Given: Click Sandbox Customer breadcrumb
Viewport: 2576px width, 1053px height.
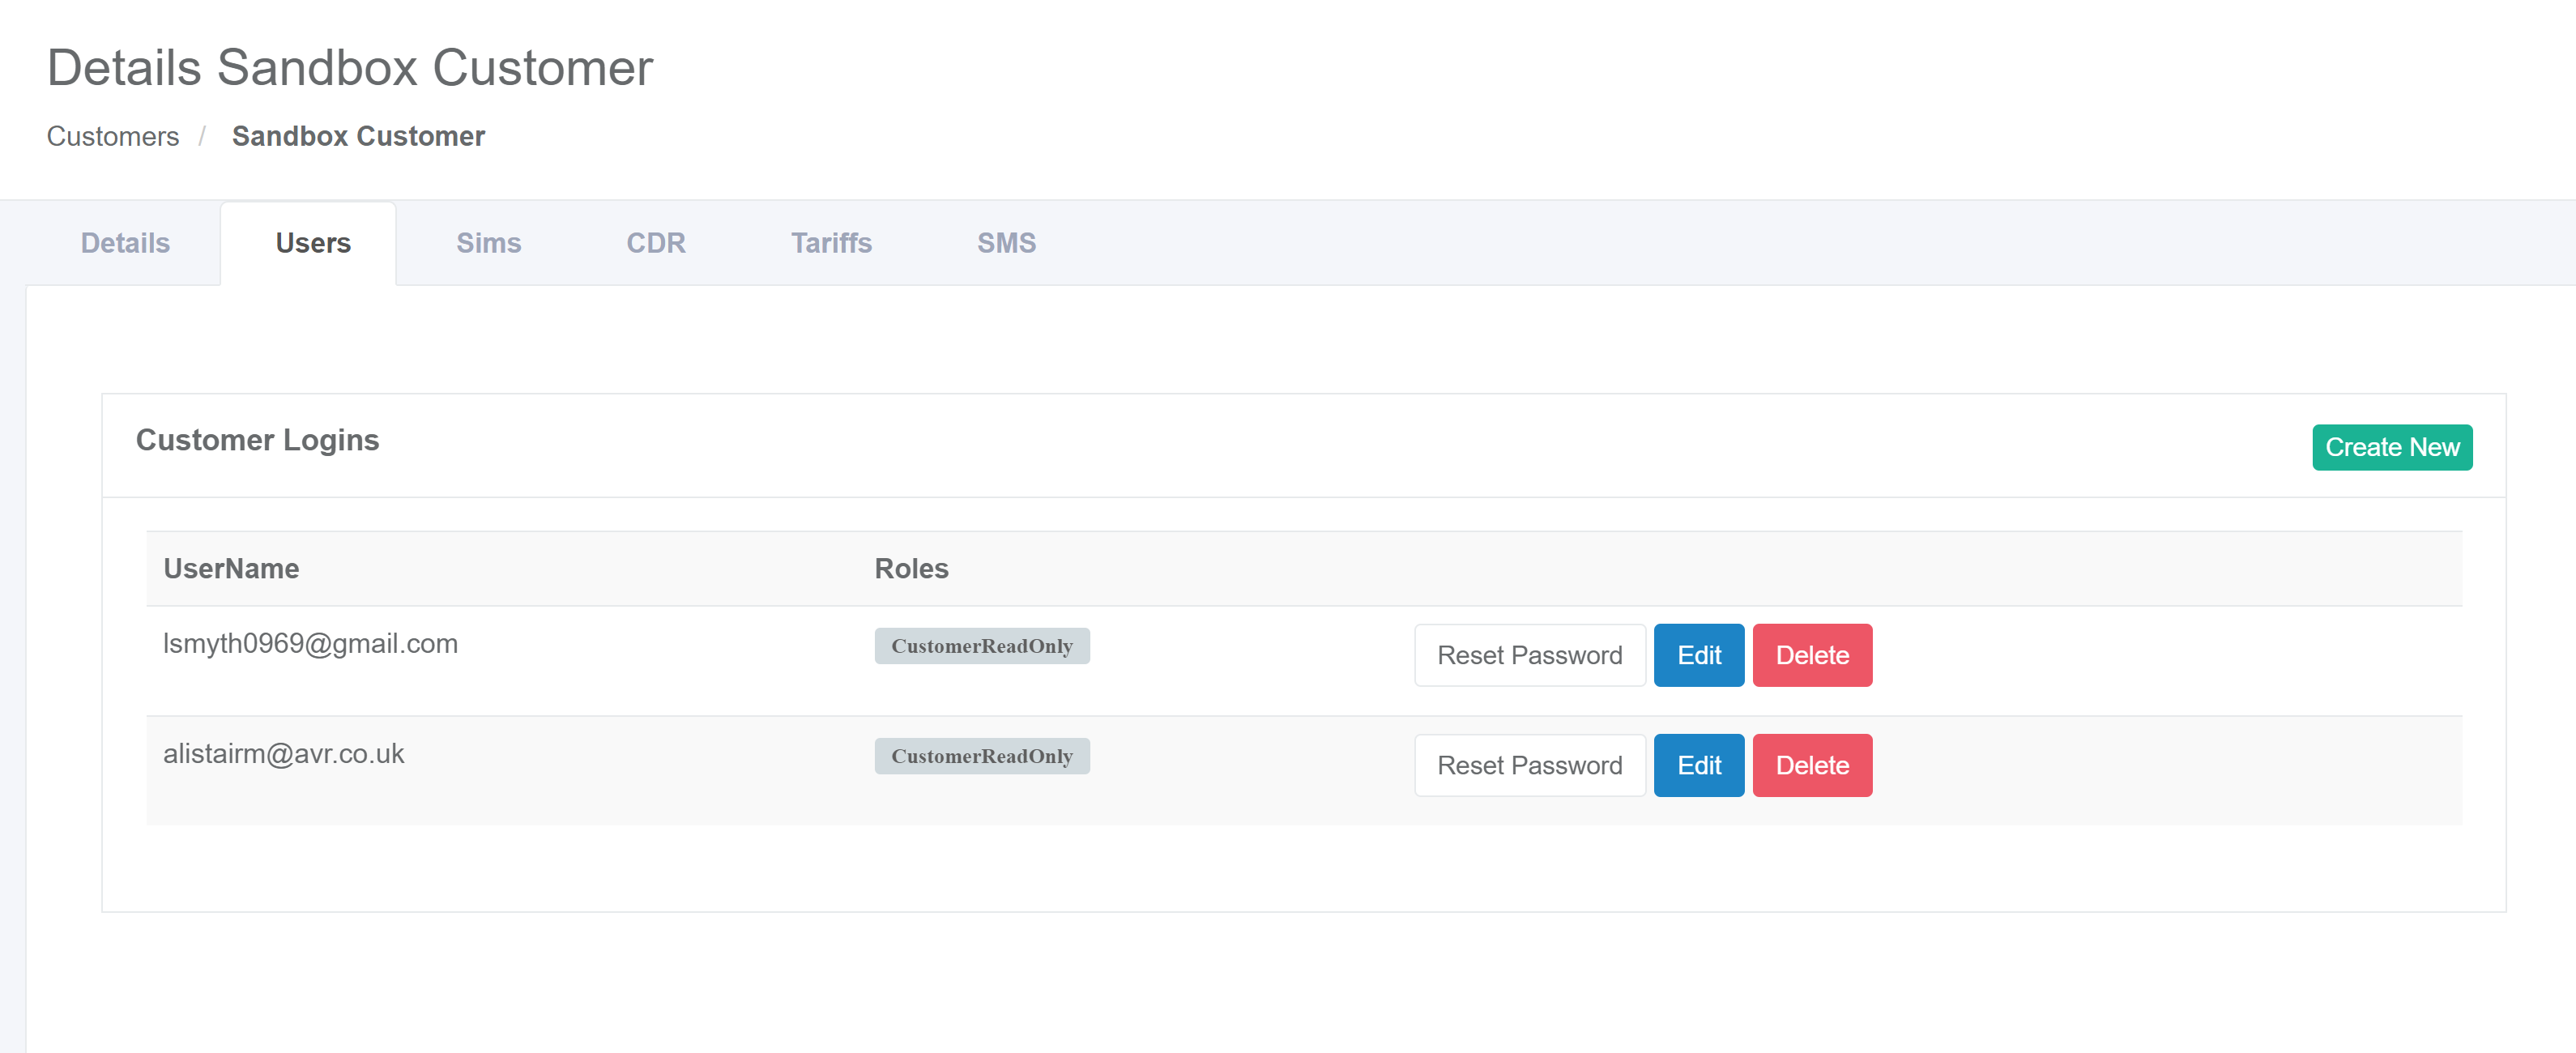Looking at the screenshot, I should 358,136.
